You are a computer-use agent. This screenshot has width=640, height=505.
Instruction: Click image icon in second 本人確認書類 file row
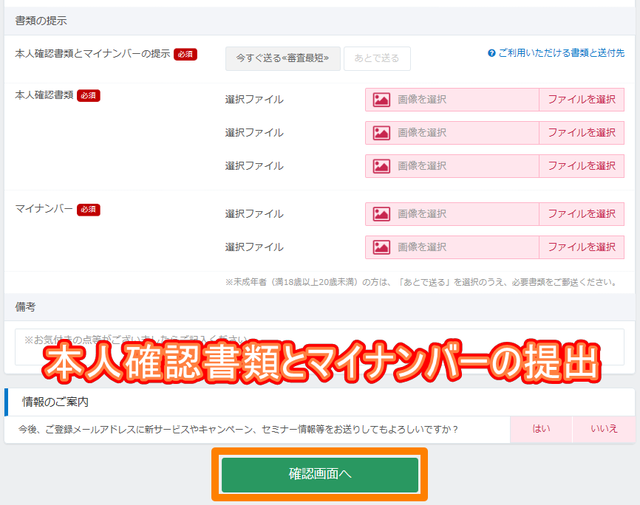pyautogui.click(x=381, y=133)
